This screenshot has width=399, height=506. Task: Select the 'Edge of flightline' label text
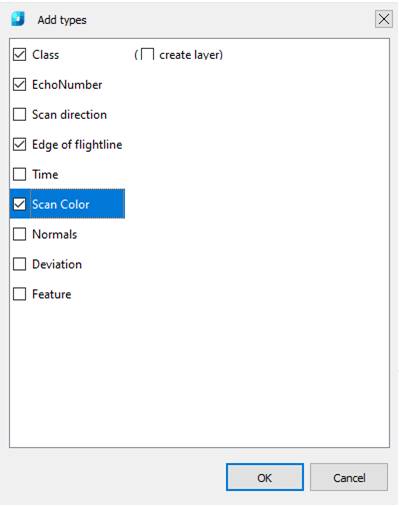point(77,145)
